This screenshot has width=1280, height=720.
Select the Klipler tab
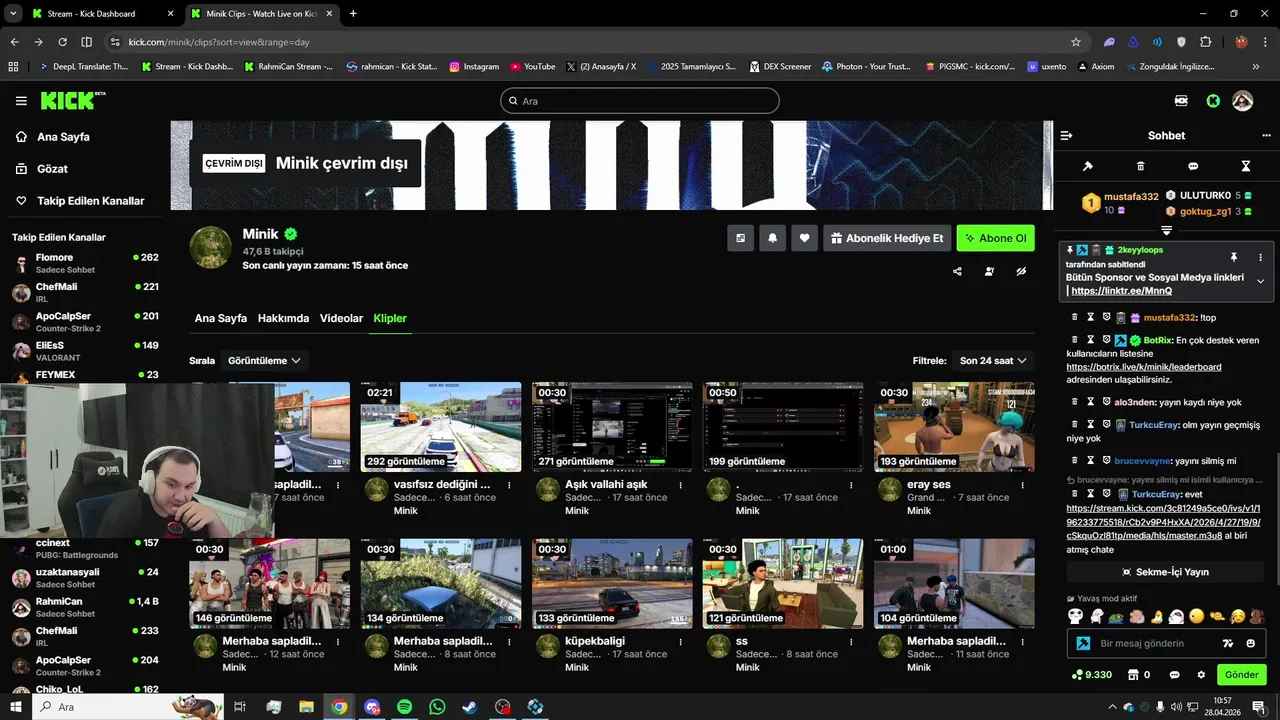click(390, 318)
